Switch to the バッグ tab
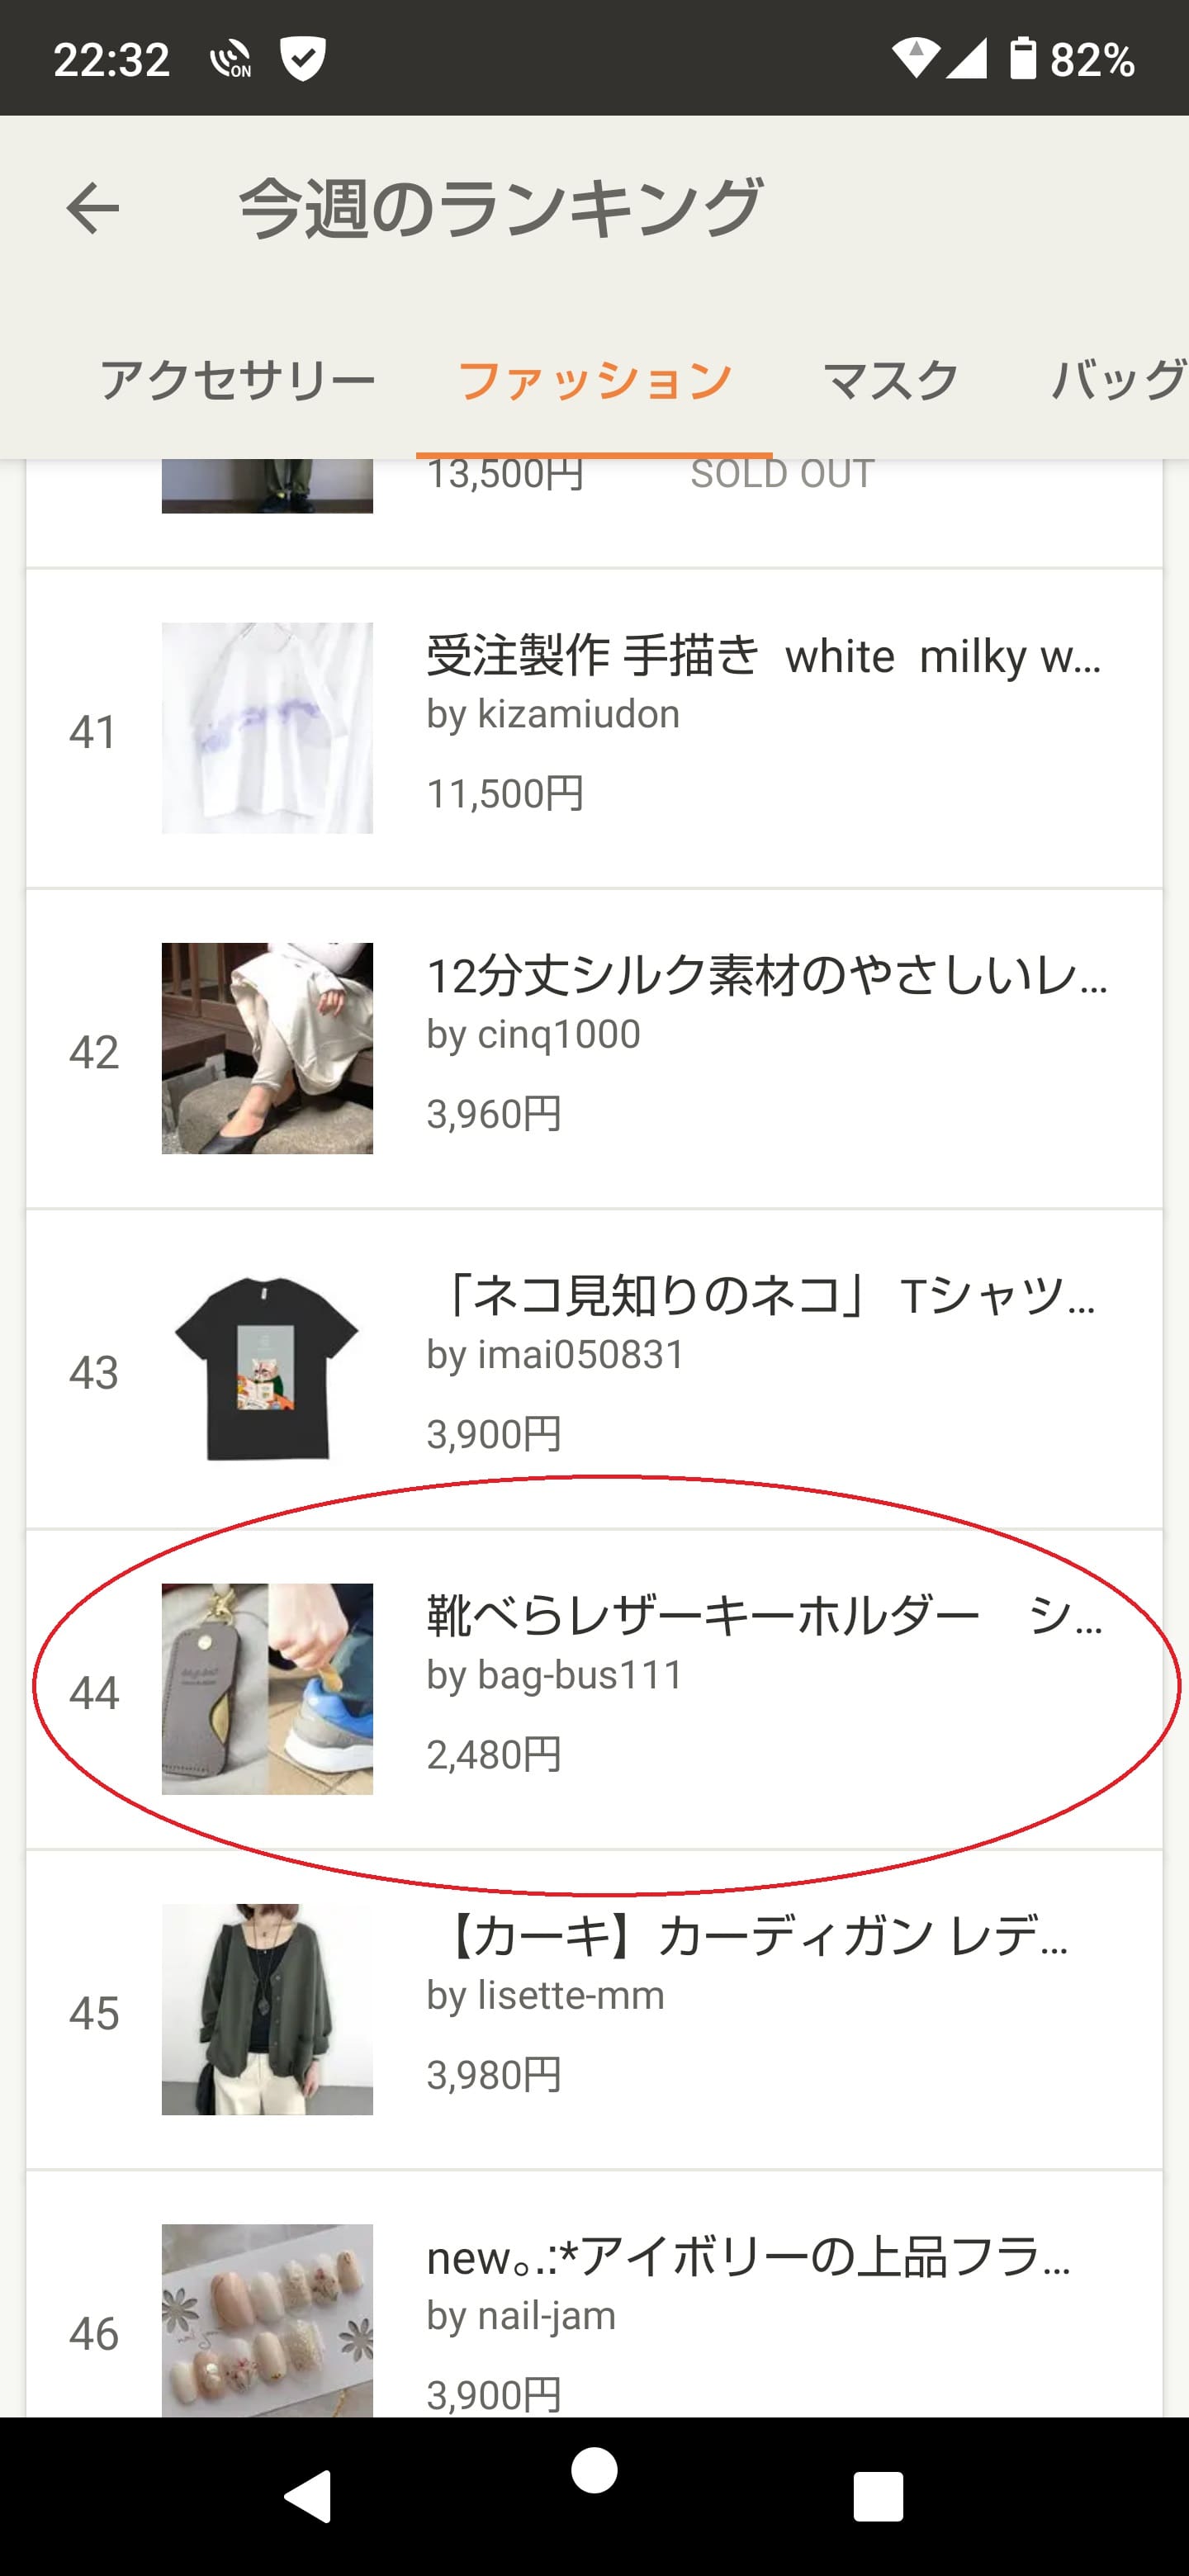This screenshot has width=1189, height=2576. click(x=1118, y=381)
